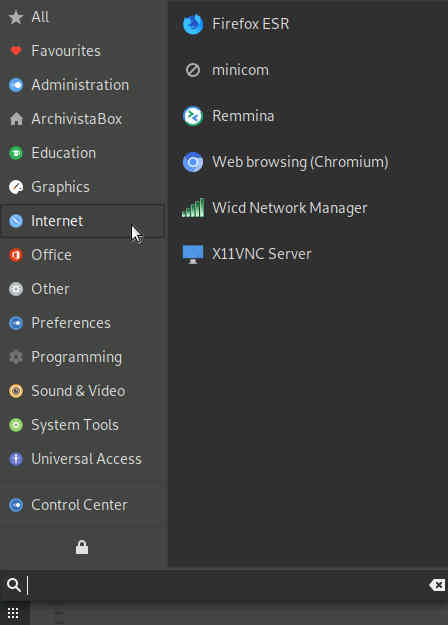This screenshot has width=448, height=625.
Task: Select the Internet category label
Action: (57, 221)
